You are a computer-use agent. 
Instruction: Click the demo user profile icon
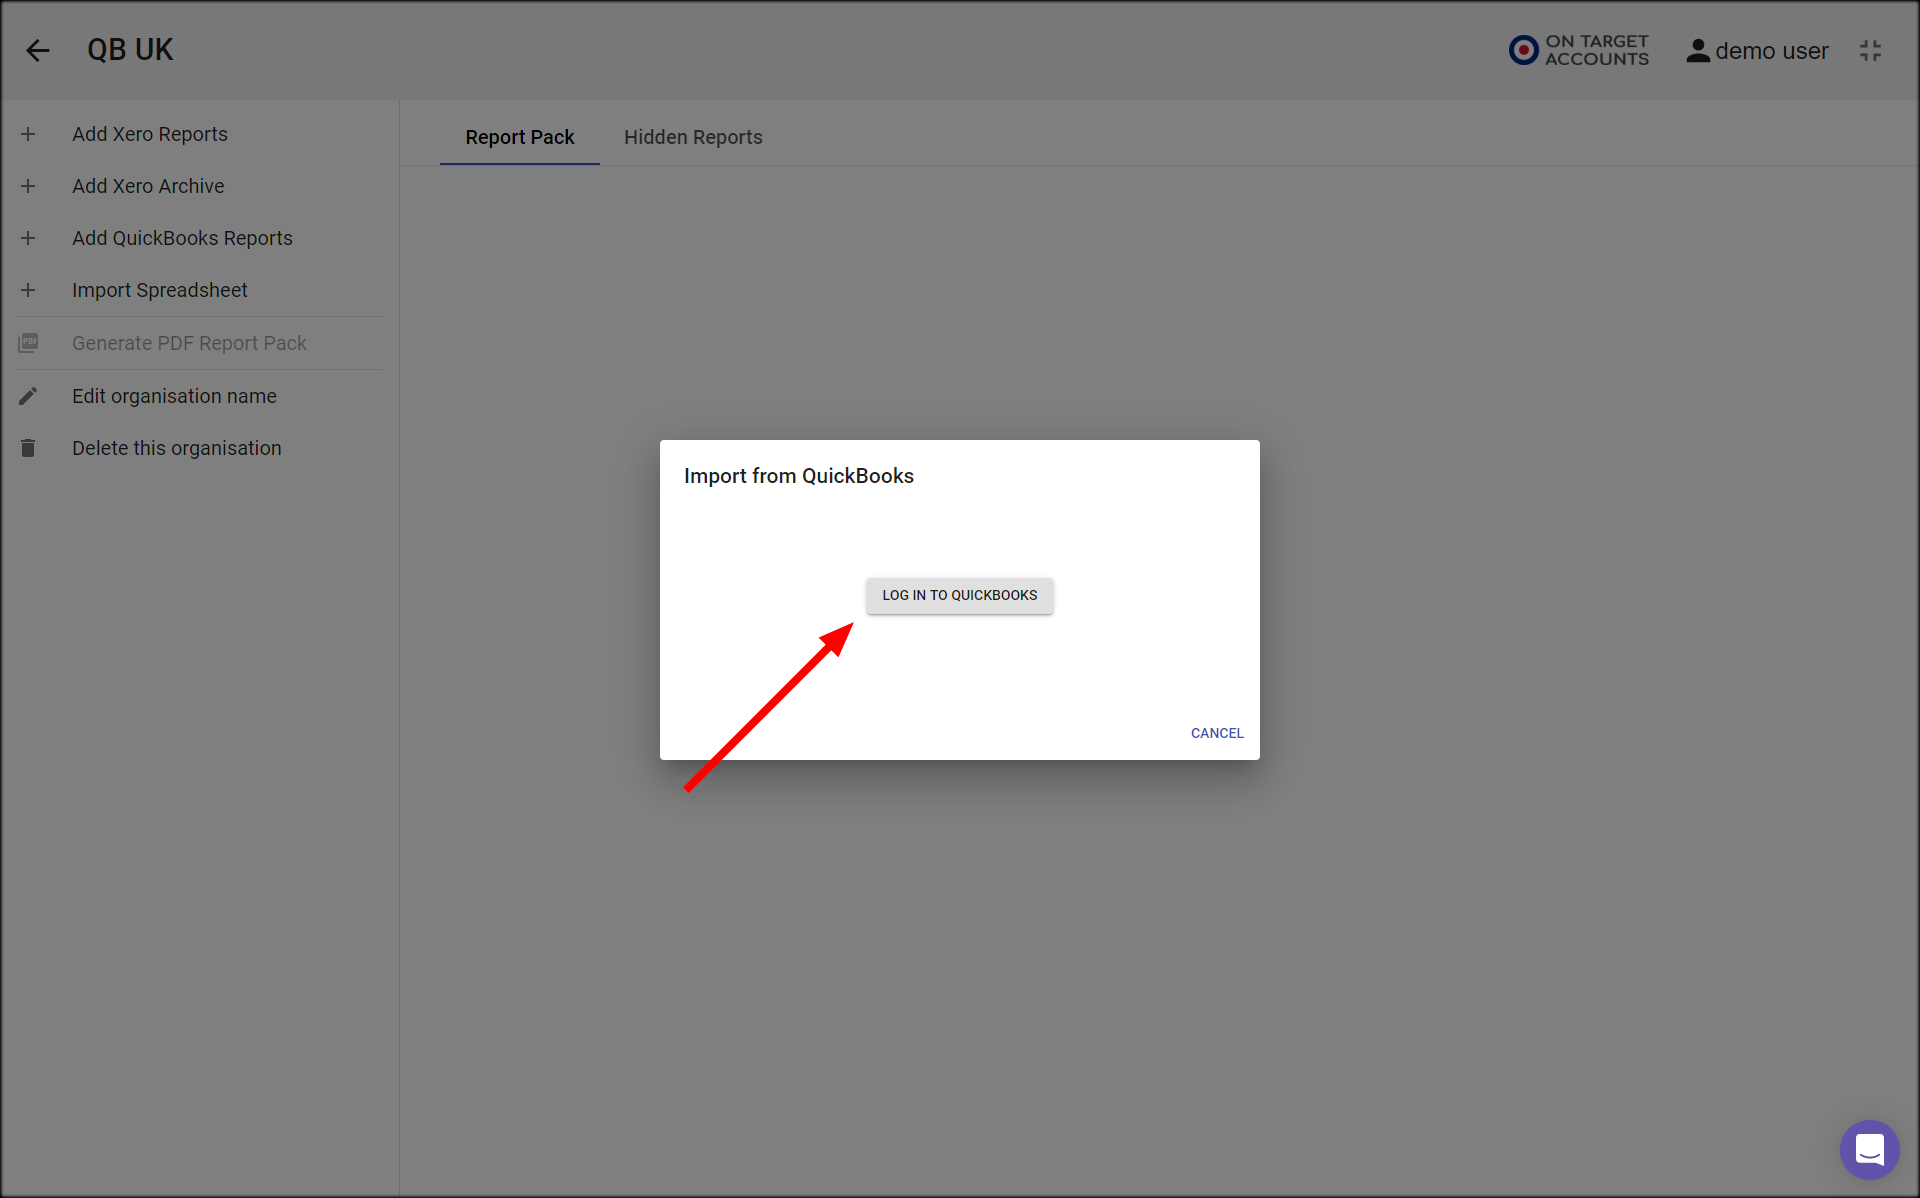(x=1698, y=51)
